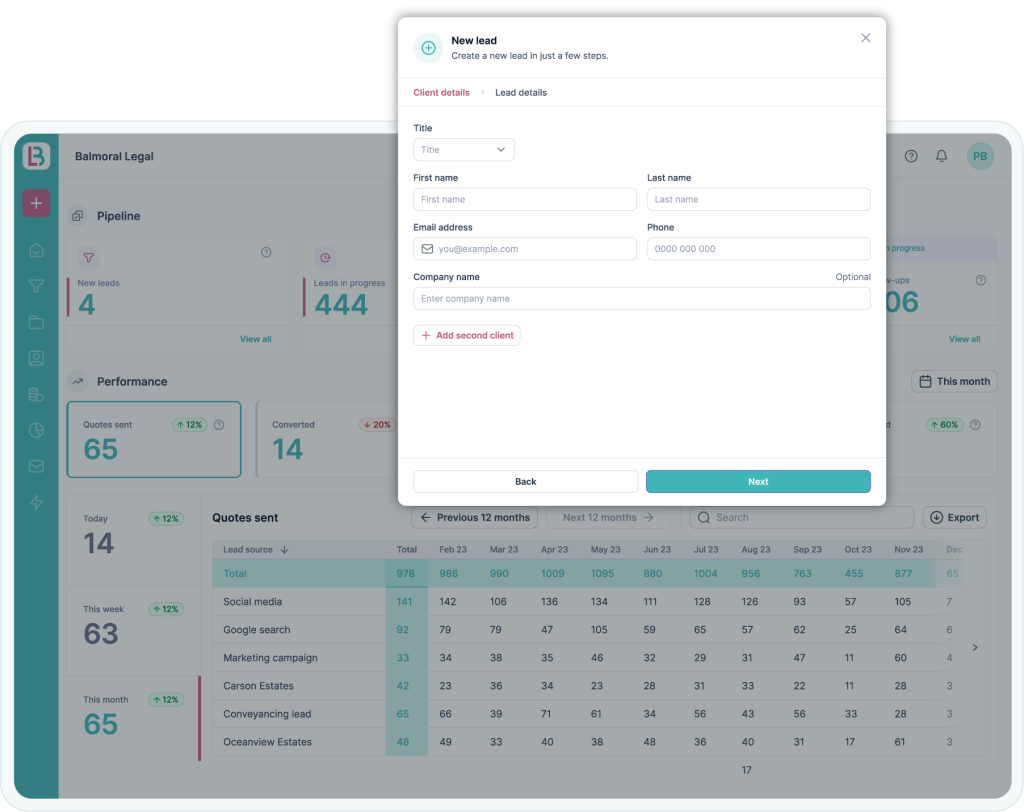Expand the Title dropdown
This screenshot has width=1024, height=812.
464,150
